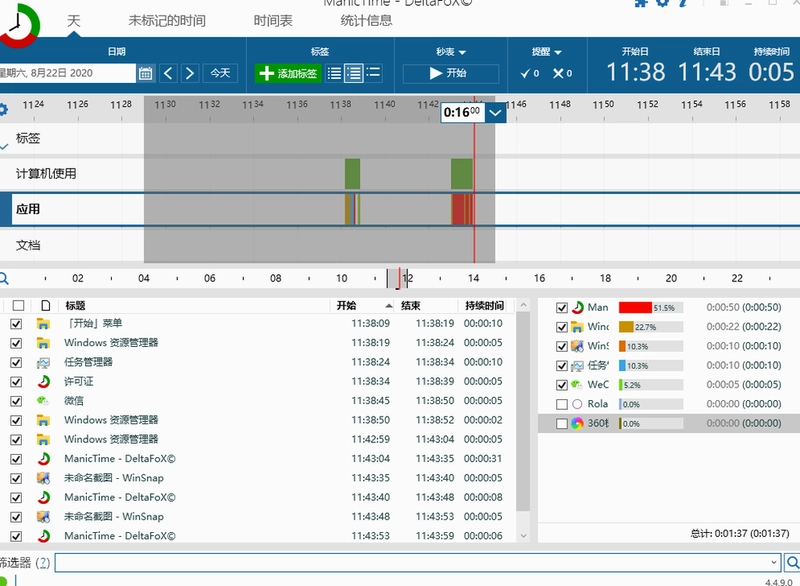Select the middle tag list view icon

pyautogui.click(x=354, y=73)
